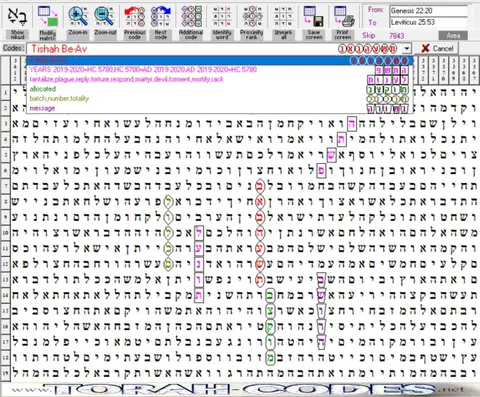Collapse the Codes dropdown with arrow button
Viewport: 480px width, 397px height.
[x=407, y=49]
